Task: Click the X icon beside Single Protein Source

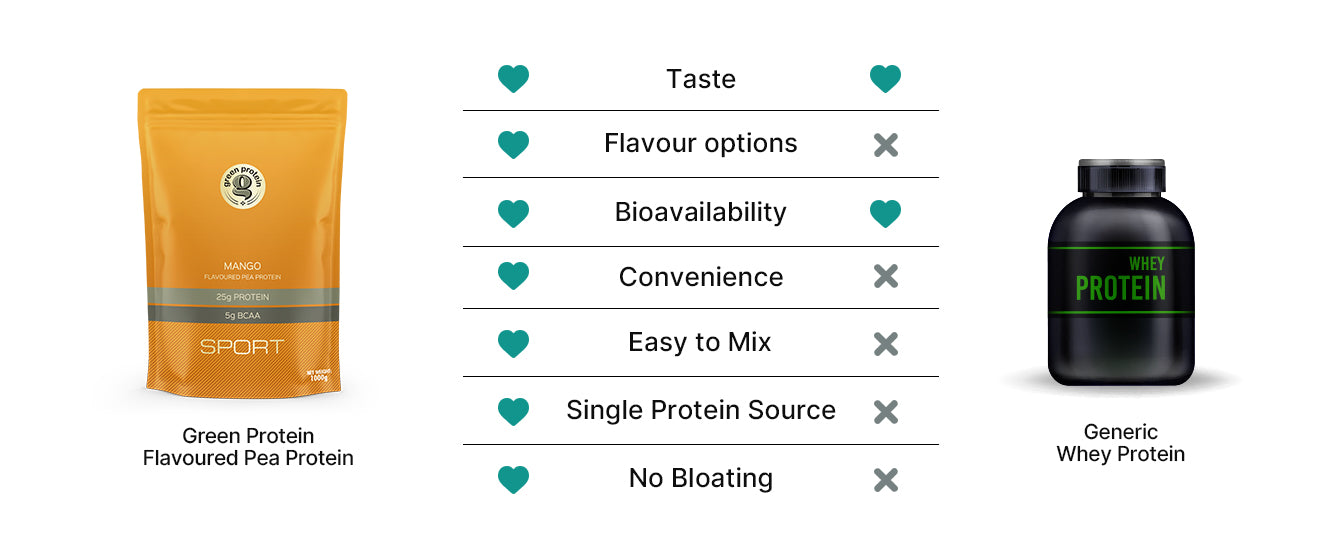Action: click(x=885, y=411)
